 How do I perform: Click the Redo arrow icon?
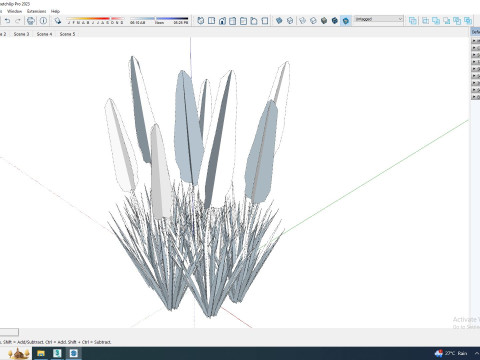pos(18,21)
